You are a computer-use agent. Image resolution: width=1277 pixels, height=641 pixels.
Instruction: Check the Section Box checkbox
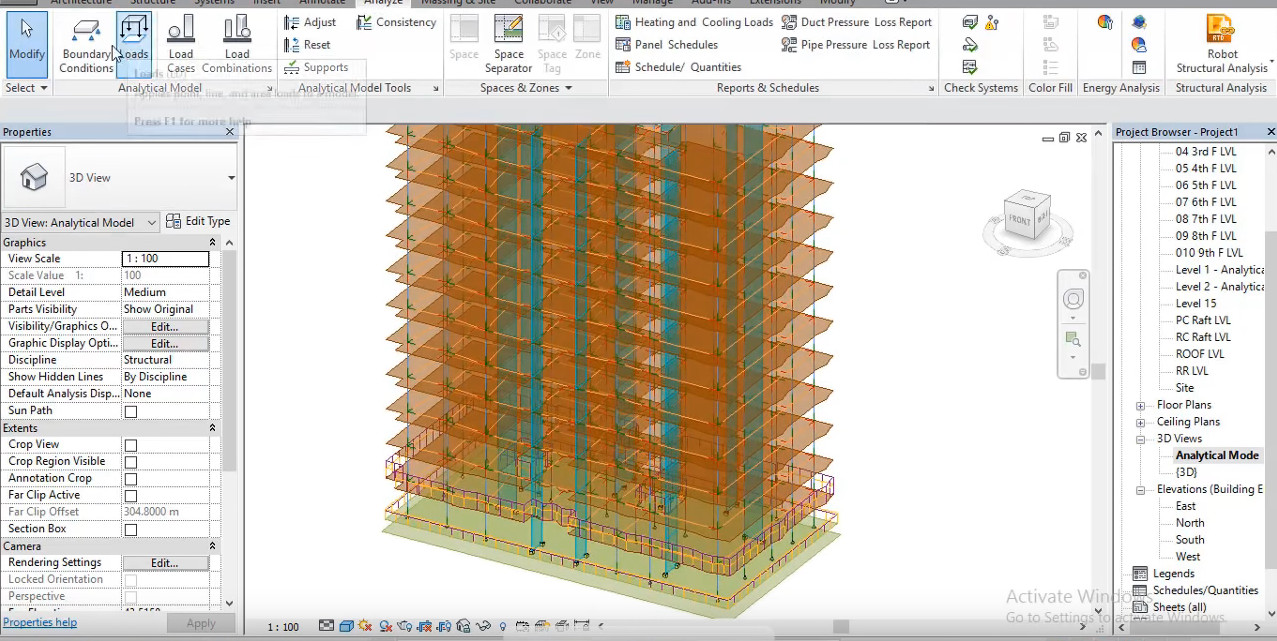tap(130, 529)
